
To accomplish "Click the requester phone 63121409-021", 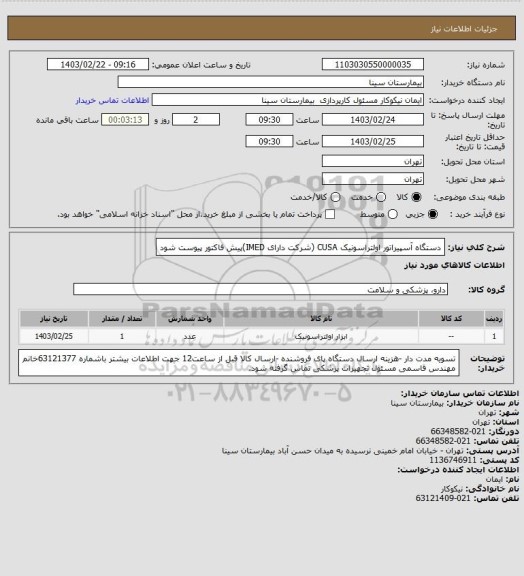I will click(443, 498).
